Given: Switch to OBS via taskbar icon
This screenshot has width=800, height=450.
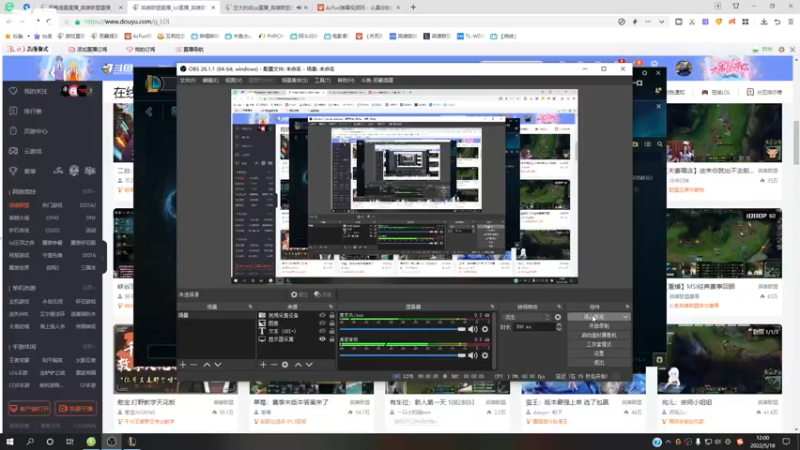Looking at the screenshot, I should coord(111,441).
